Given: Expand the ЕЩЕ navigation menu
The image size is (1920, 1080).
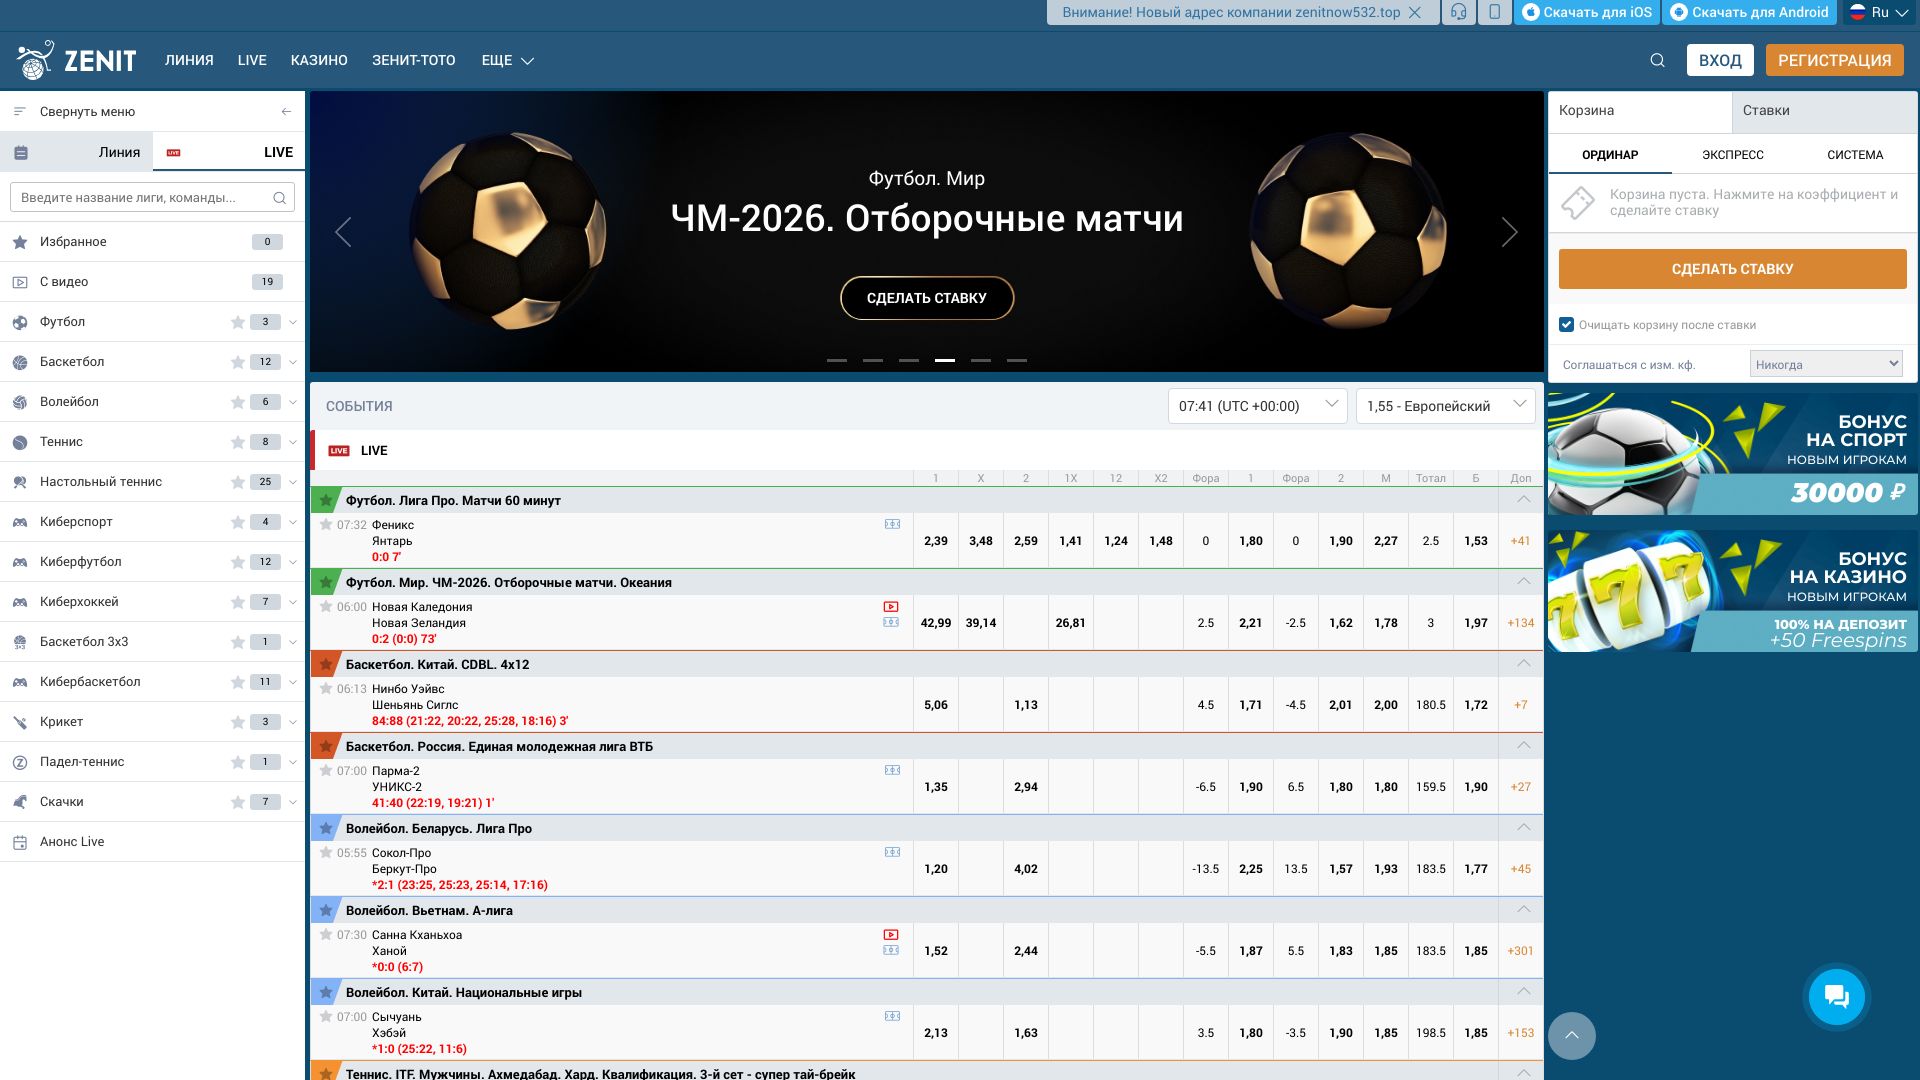Looking at the screenshot, I should pos(507,61).
